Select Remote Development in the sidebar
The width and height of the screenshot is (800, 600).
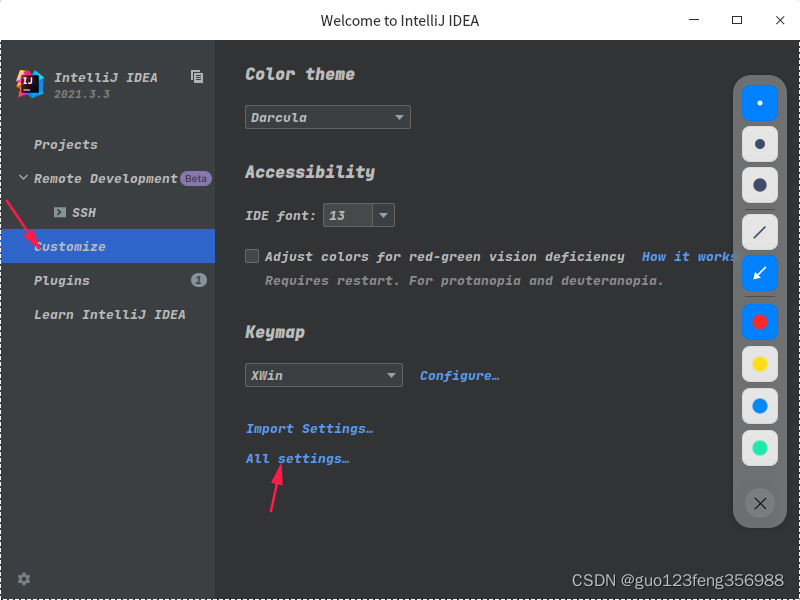(x=106, y=179)
